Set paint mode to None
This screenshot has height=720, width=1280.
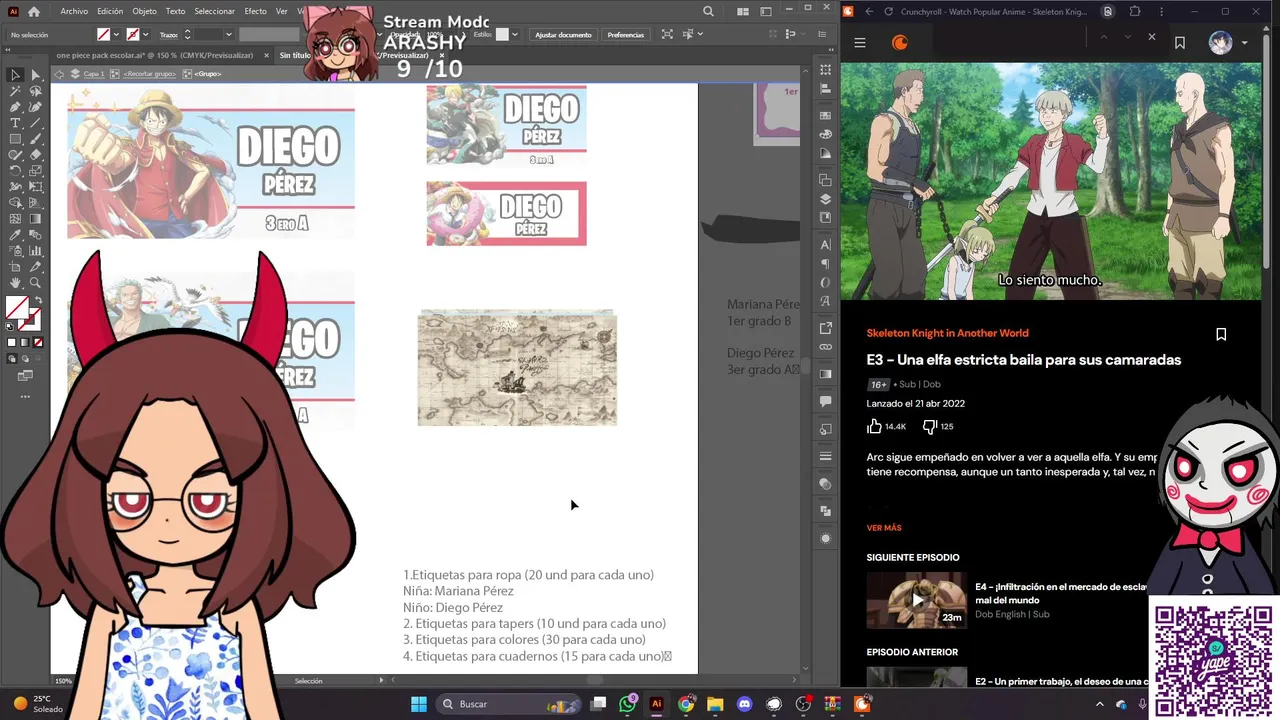click(38, 342)
